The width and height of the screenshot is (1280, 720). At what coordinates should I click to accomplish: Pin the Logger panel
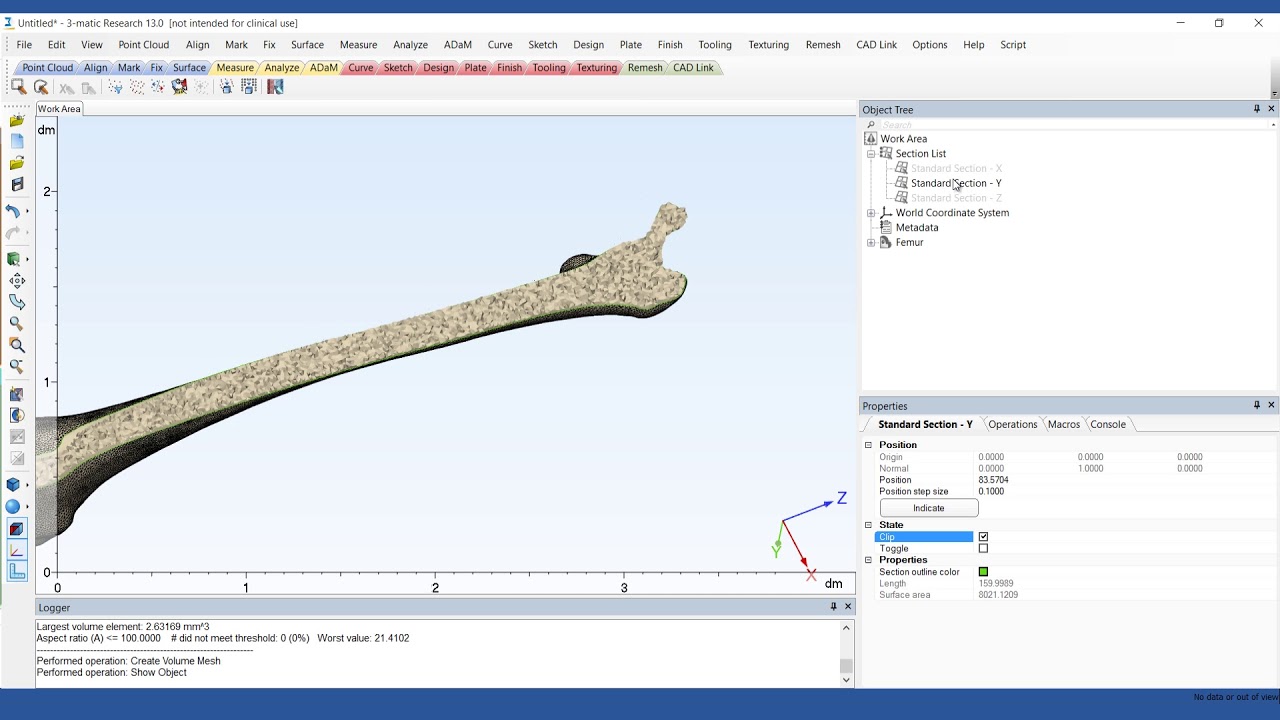[x=833, y=606]
